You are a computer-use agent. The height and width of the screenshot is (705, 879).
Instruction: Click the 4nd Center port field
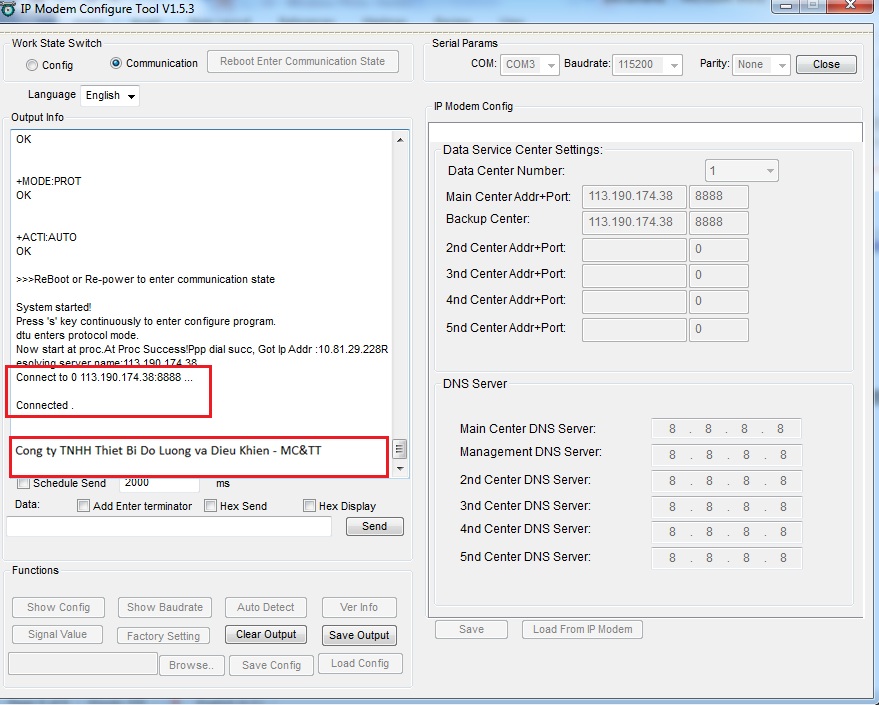(718, 302)
